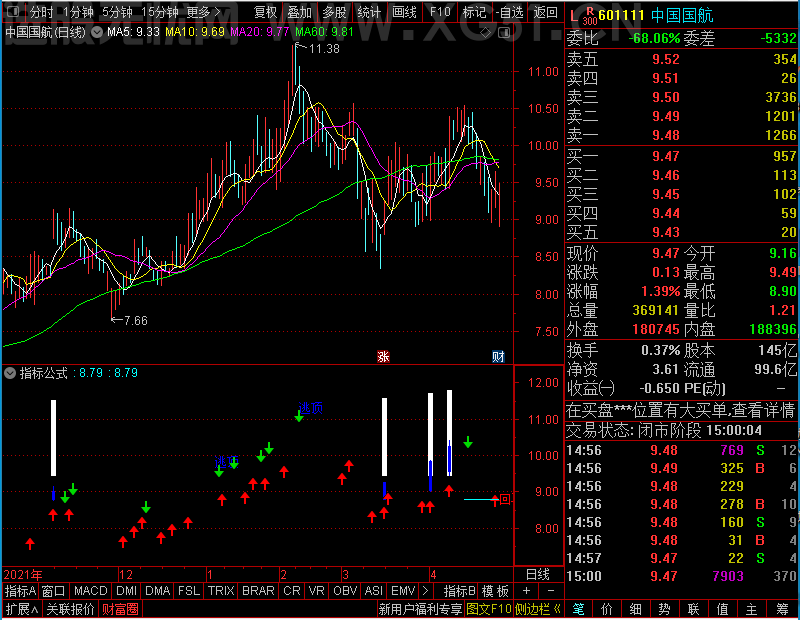Click the panel toggle icon beside the diamond

tap(504, 33)
